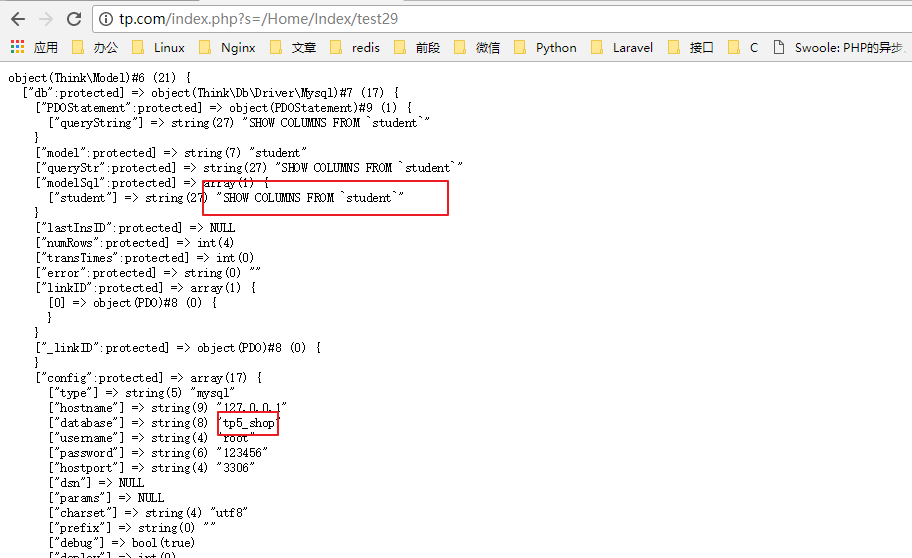The image size is (912, 558).
Task: Expand the 接口 bookmark folder
Action: pos(691,47)
